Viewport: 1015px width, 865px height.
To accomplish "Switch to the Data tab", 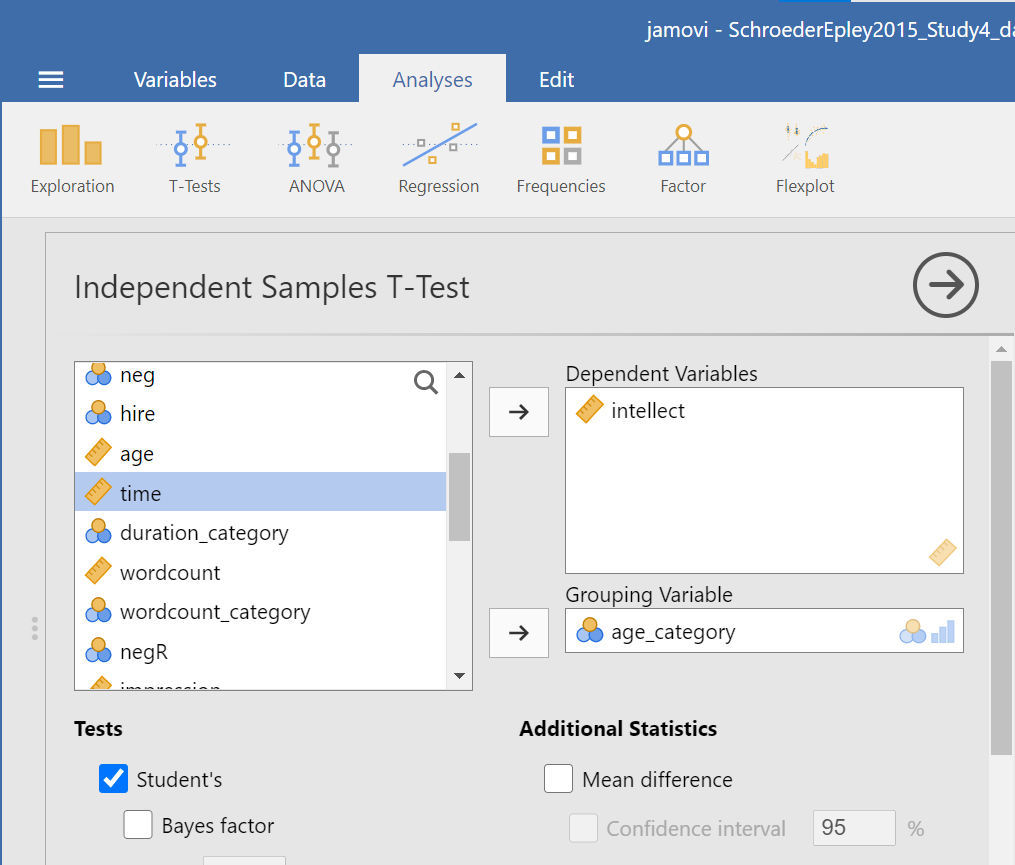I will 304,80.
